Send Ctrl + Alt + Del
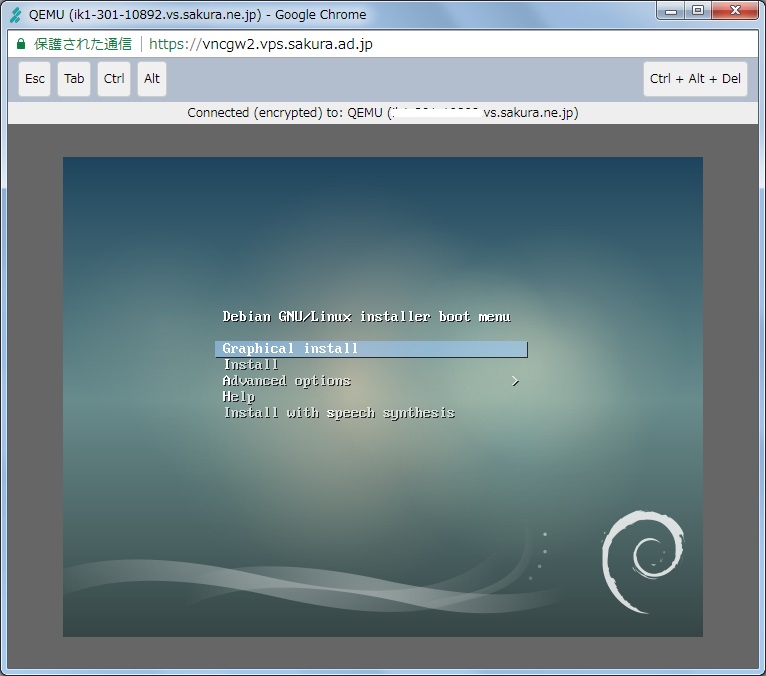Image resolution: width=766 pixels, height=676 pixels. pyautogui.click(x=695, y=79)
